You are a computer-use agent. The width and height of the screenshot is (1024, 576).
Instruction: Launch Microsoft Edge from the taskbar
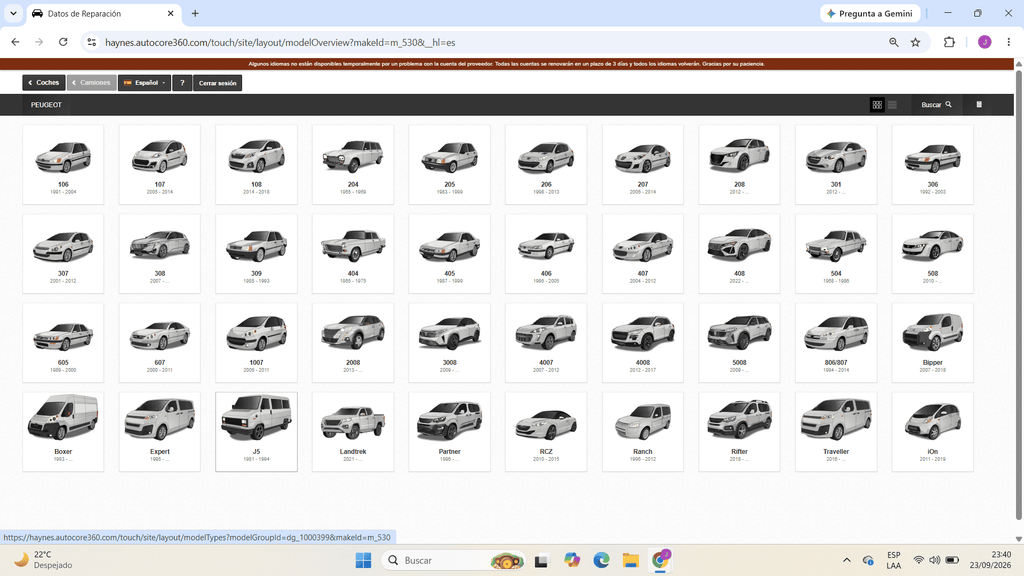click(x=601, y=560)
